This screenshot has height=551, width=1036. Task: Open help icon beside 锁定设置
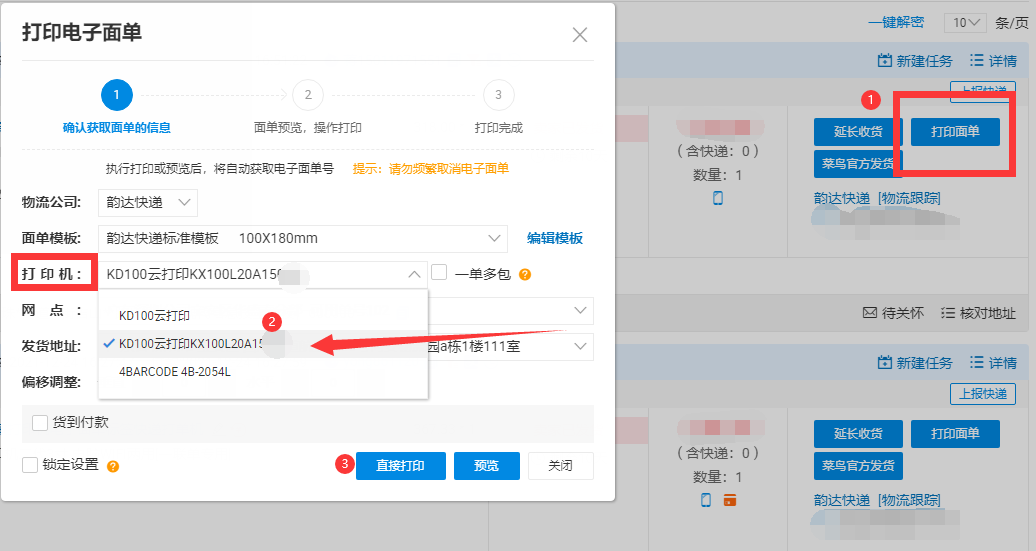pos(113,466)
